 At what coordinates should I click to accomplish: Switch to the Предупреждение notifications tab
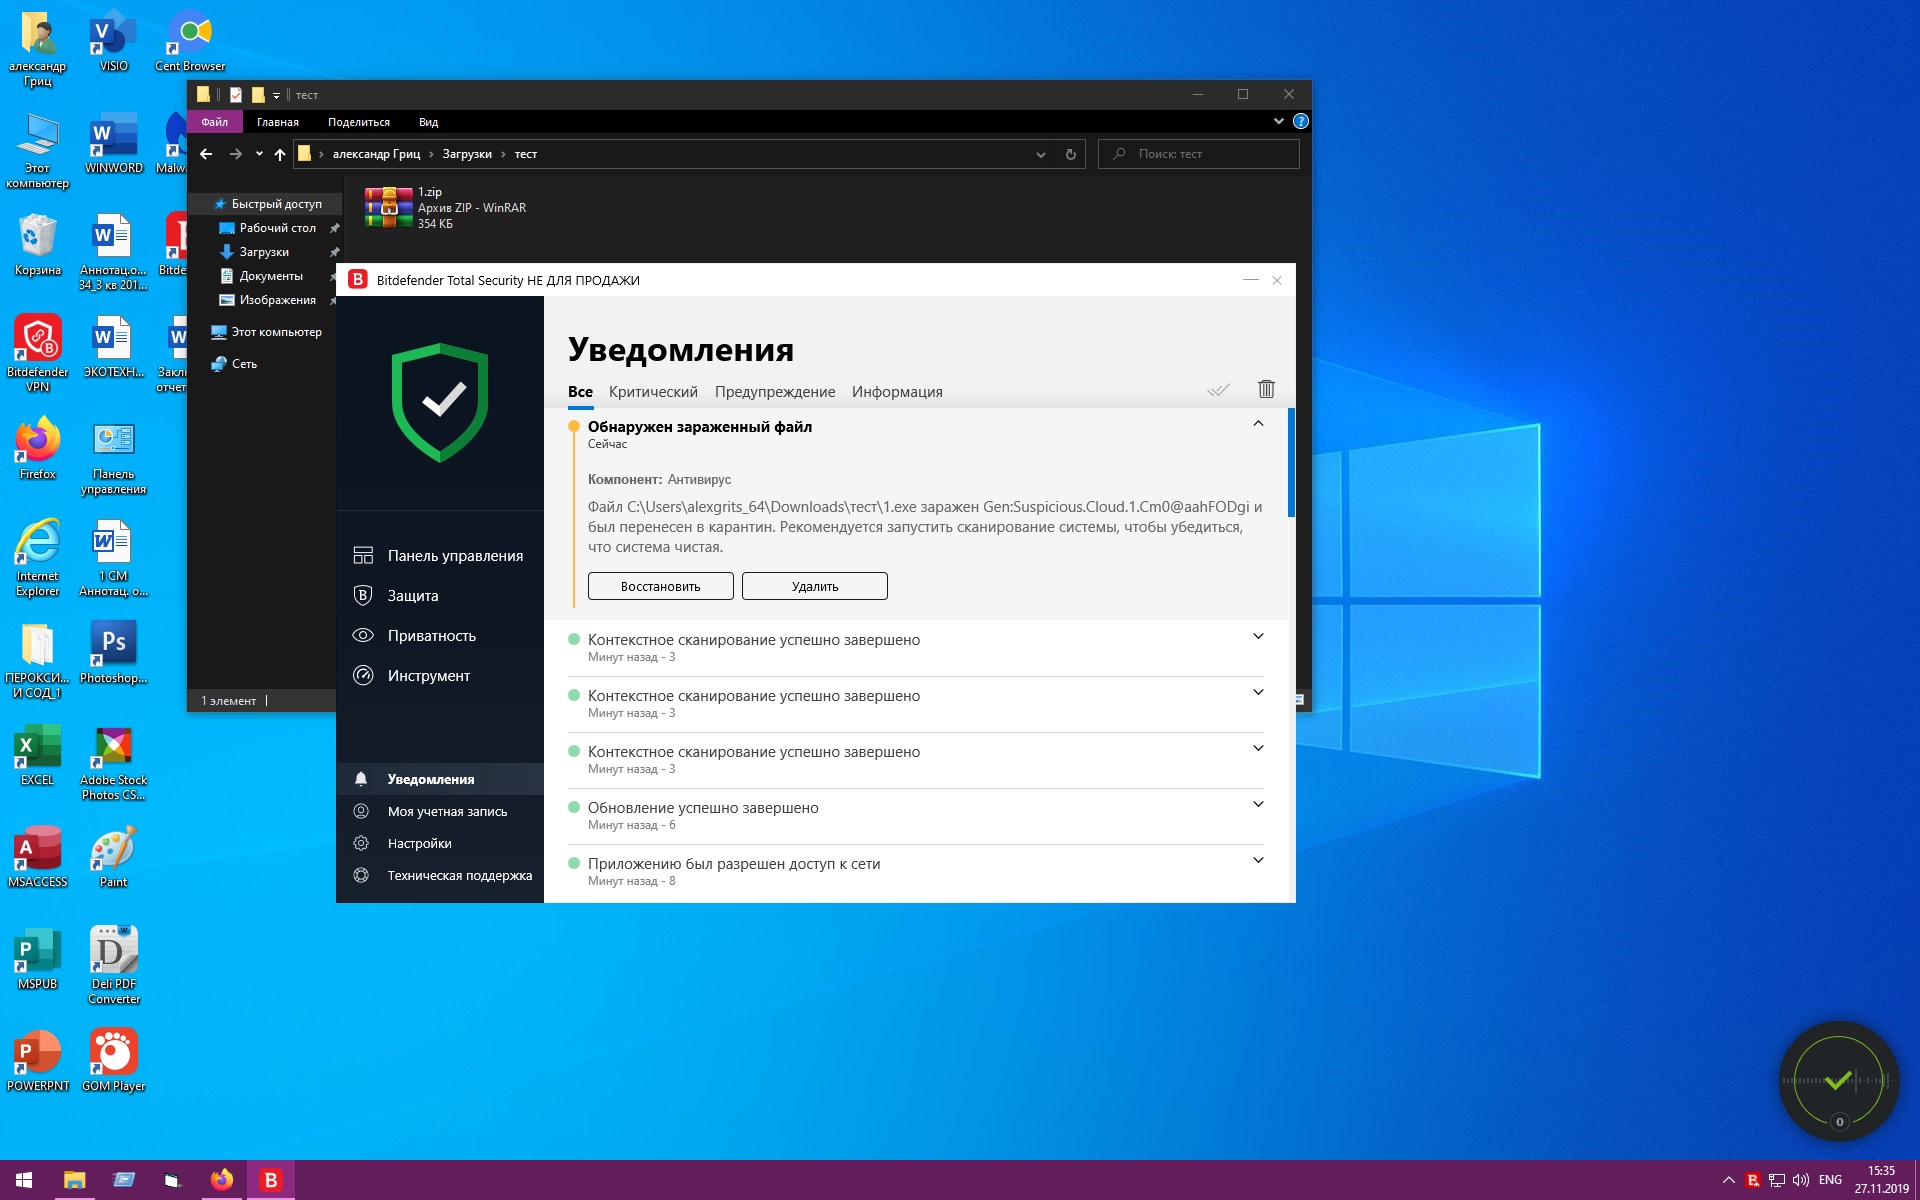coord(774,392)
